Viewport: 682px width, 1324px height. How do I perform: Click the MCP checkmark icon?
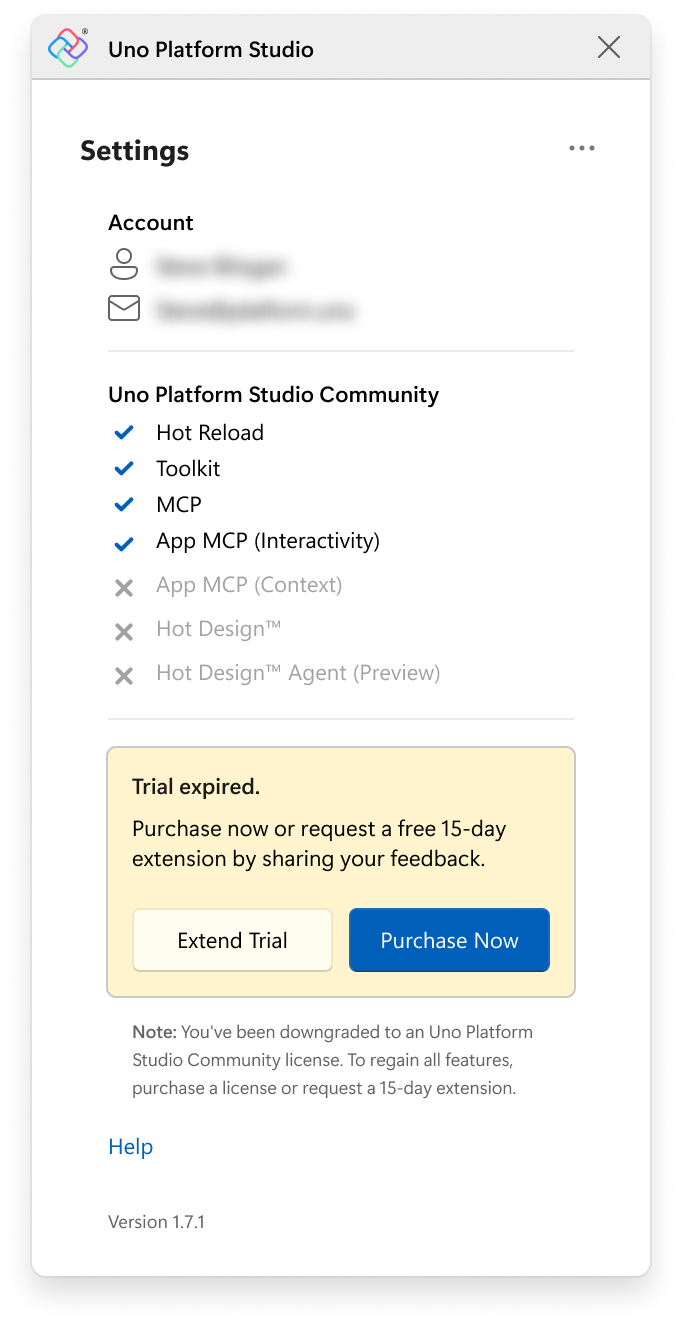124,505
